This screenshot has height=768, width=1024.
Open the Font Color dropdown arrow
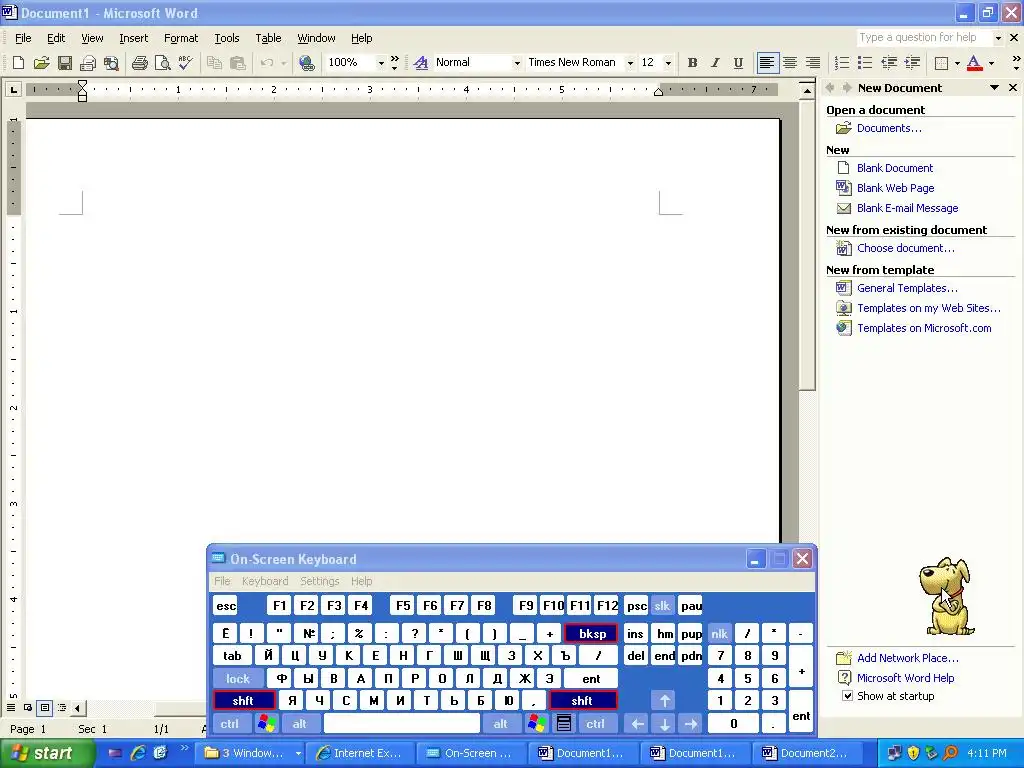pyautogui.click(x=991, y=63)
